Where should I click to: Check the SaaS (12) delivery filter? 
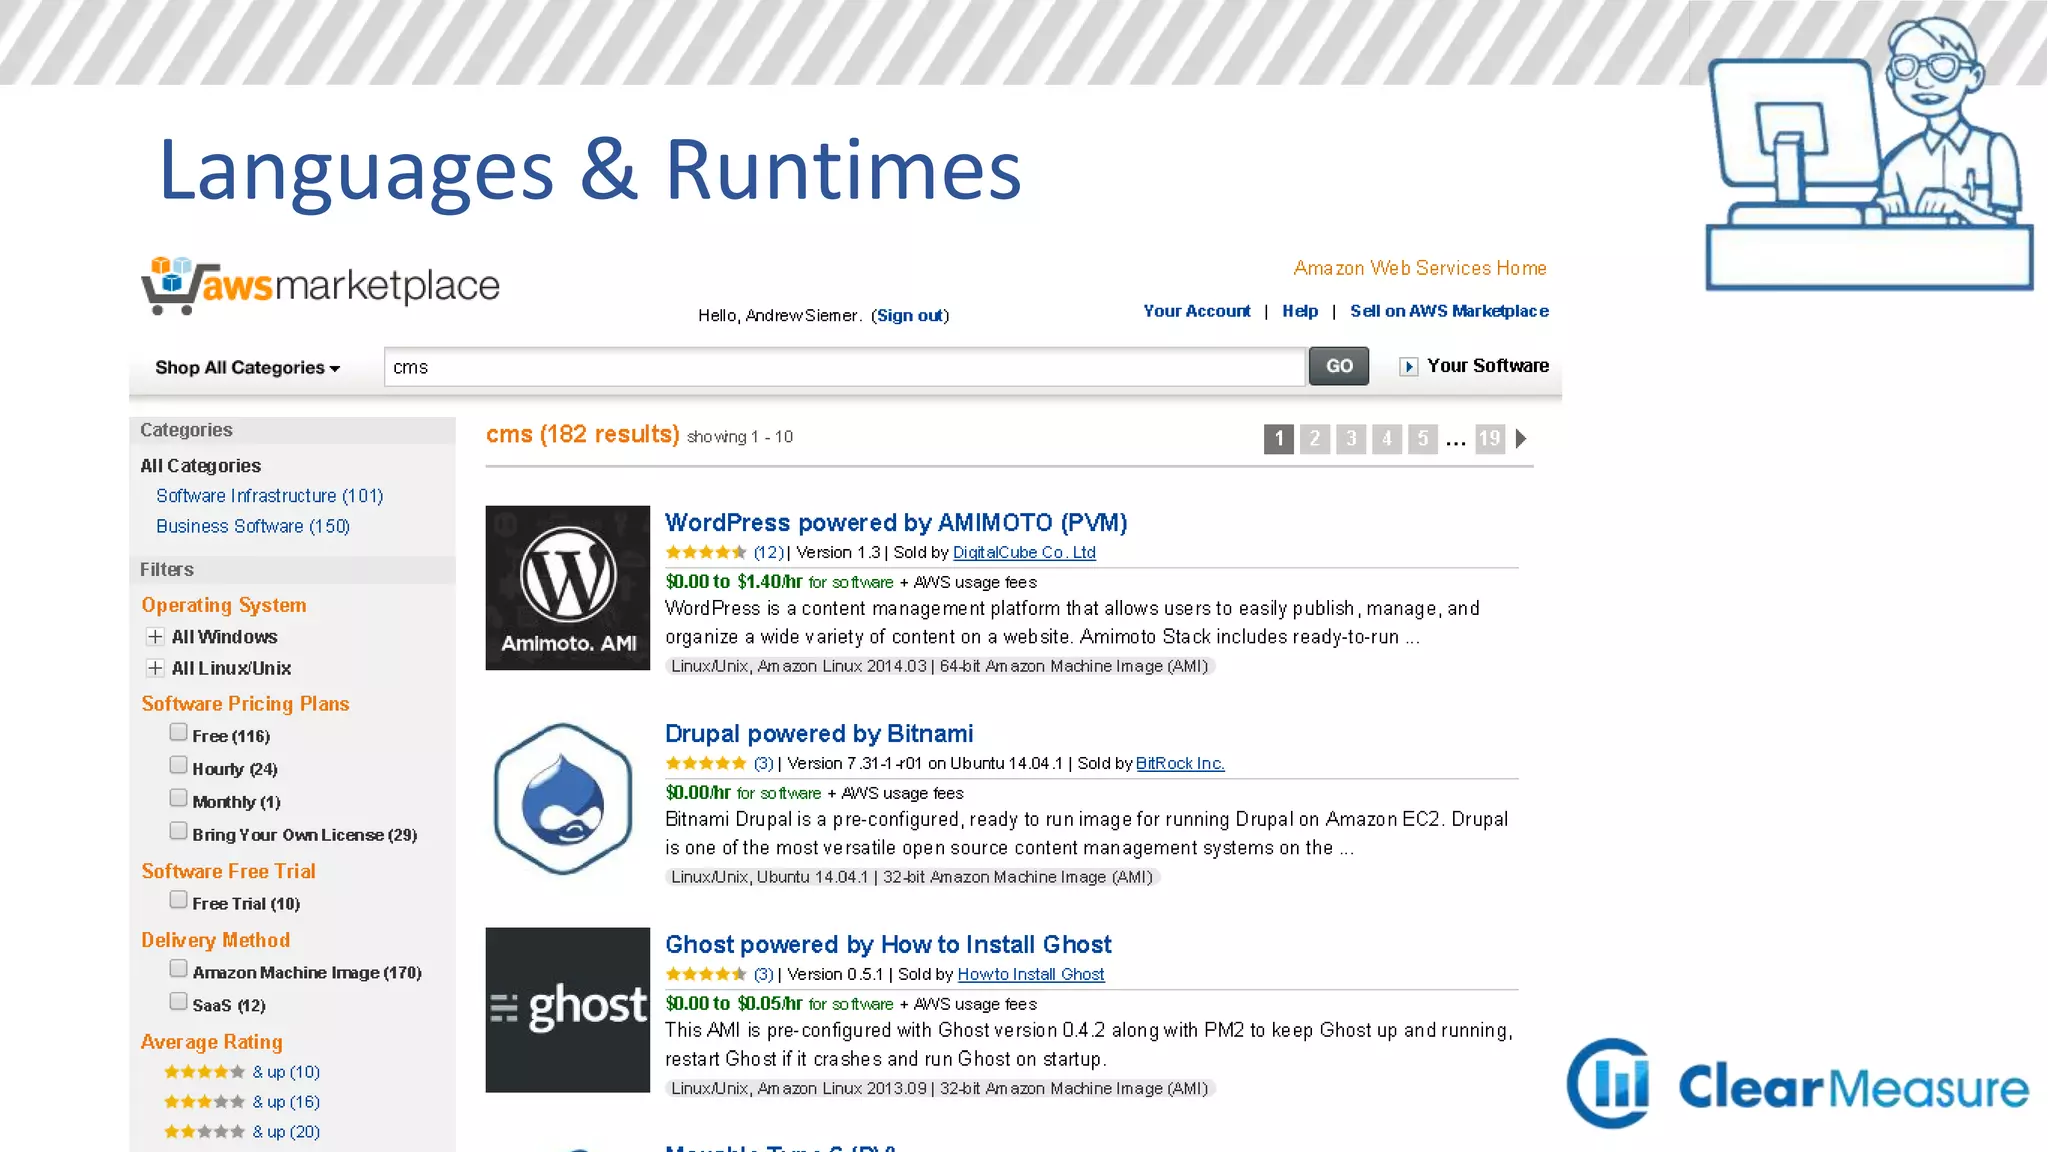(178, 1001)
